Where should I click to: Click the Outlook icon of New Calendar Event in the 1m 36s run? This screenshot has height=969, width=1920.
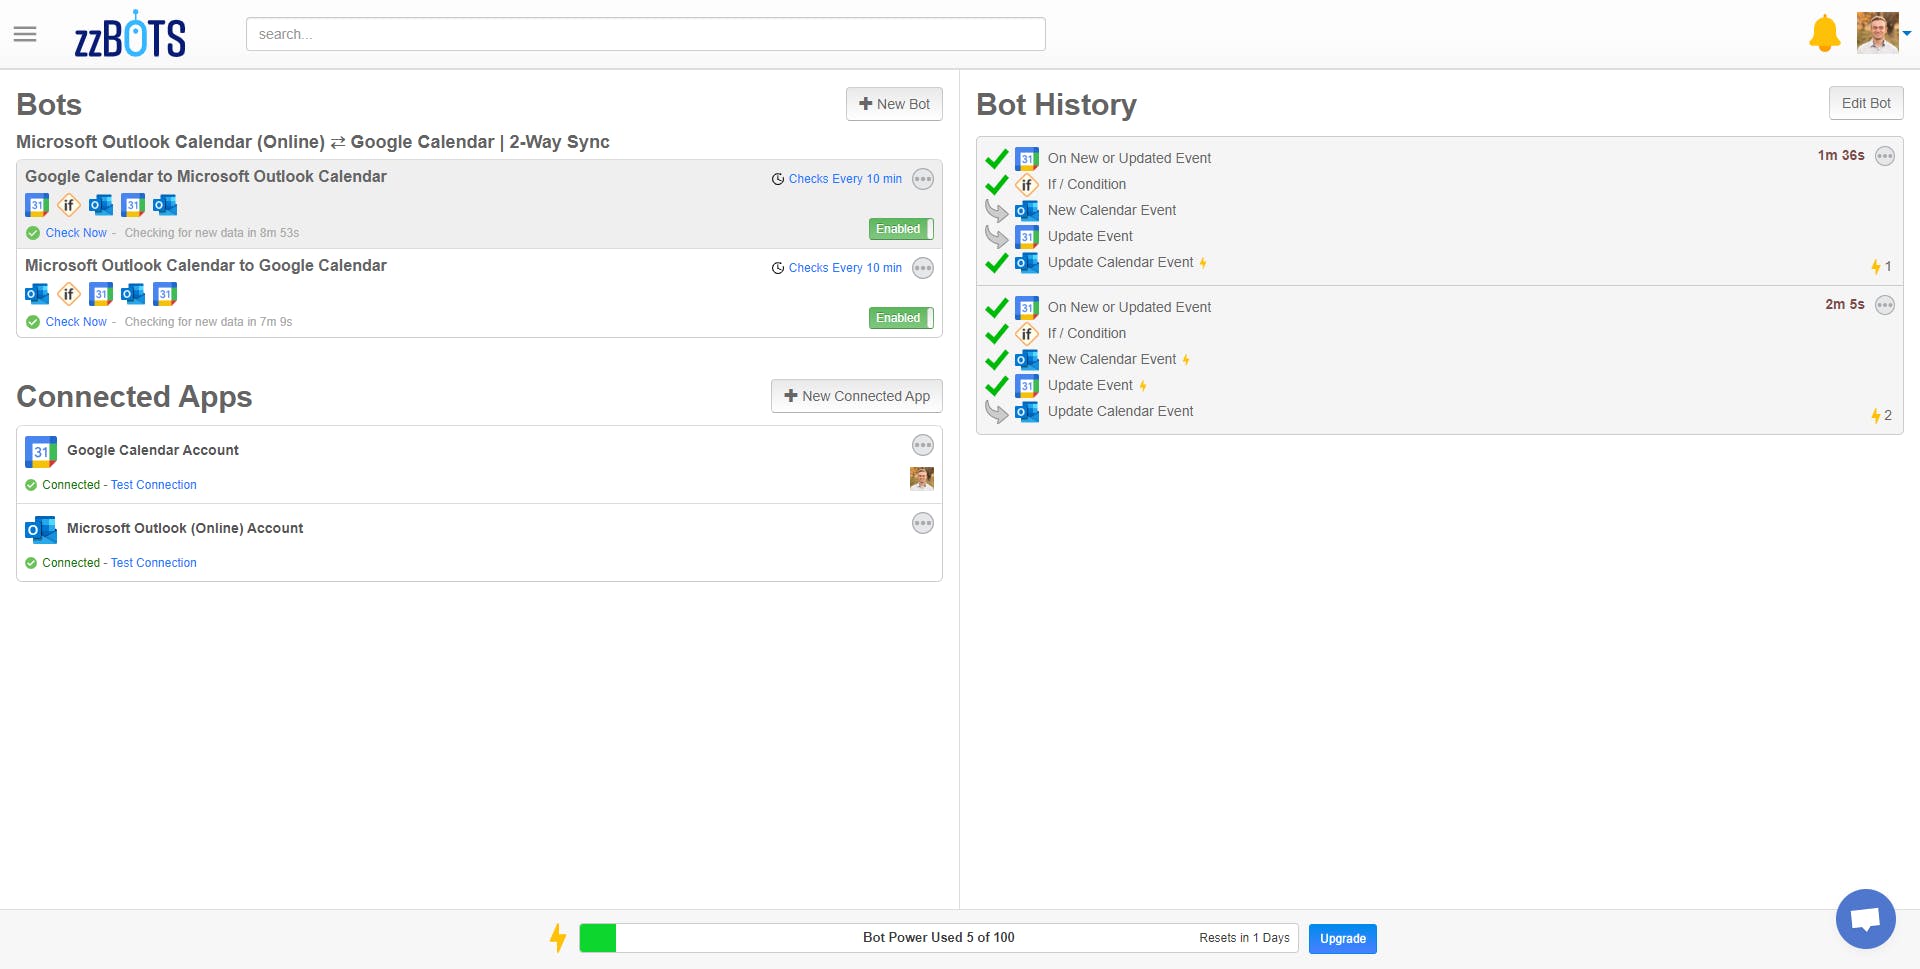point(1027,211)
